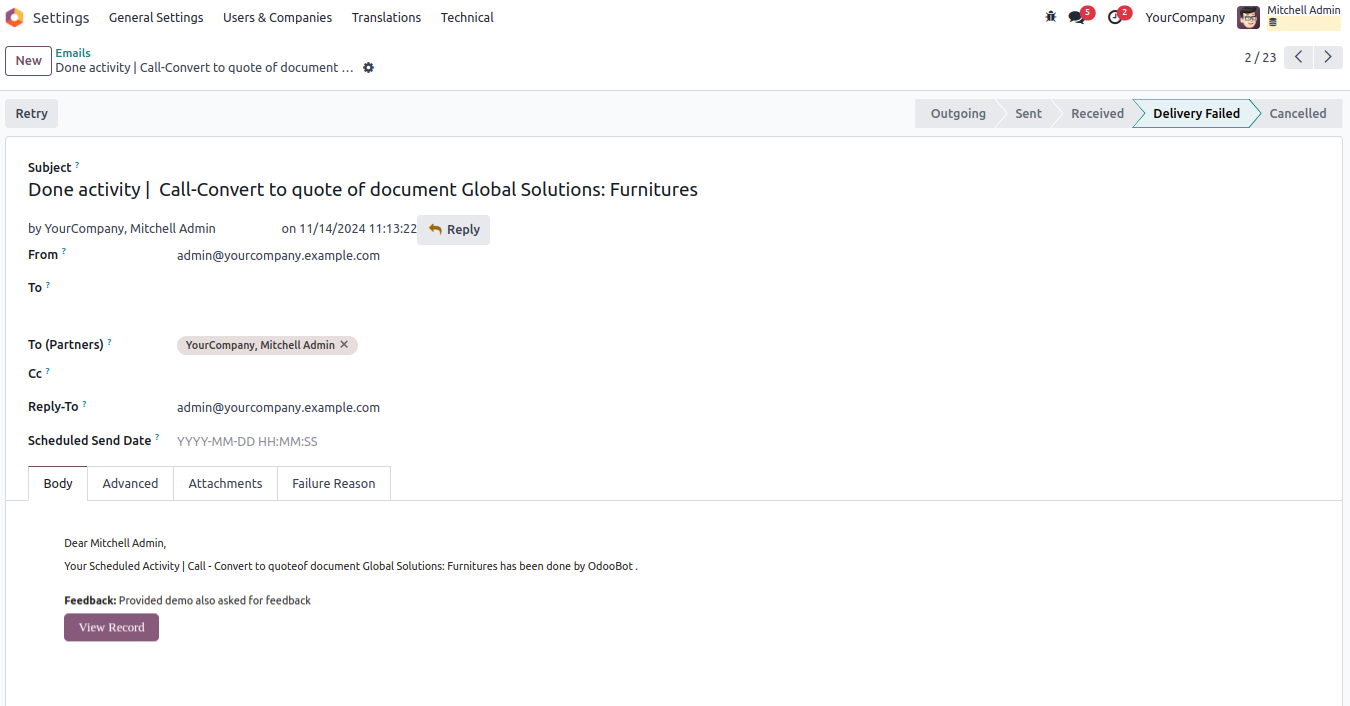
Task: Click the Retry button
Action: (32, 113)
